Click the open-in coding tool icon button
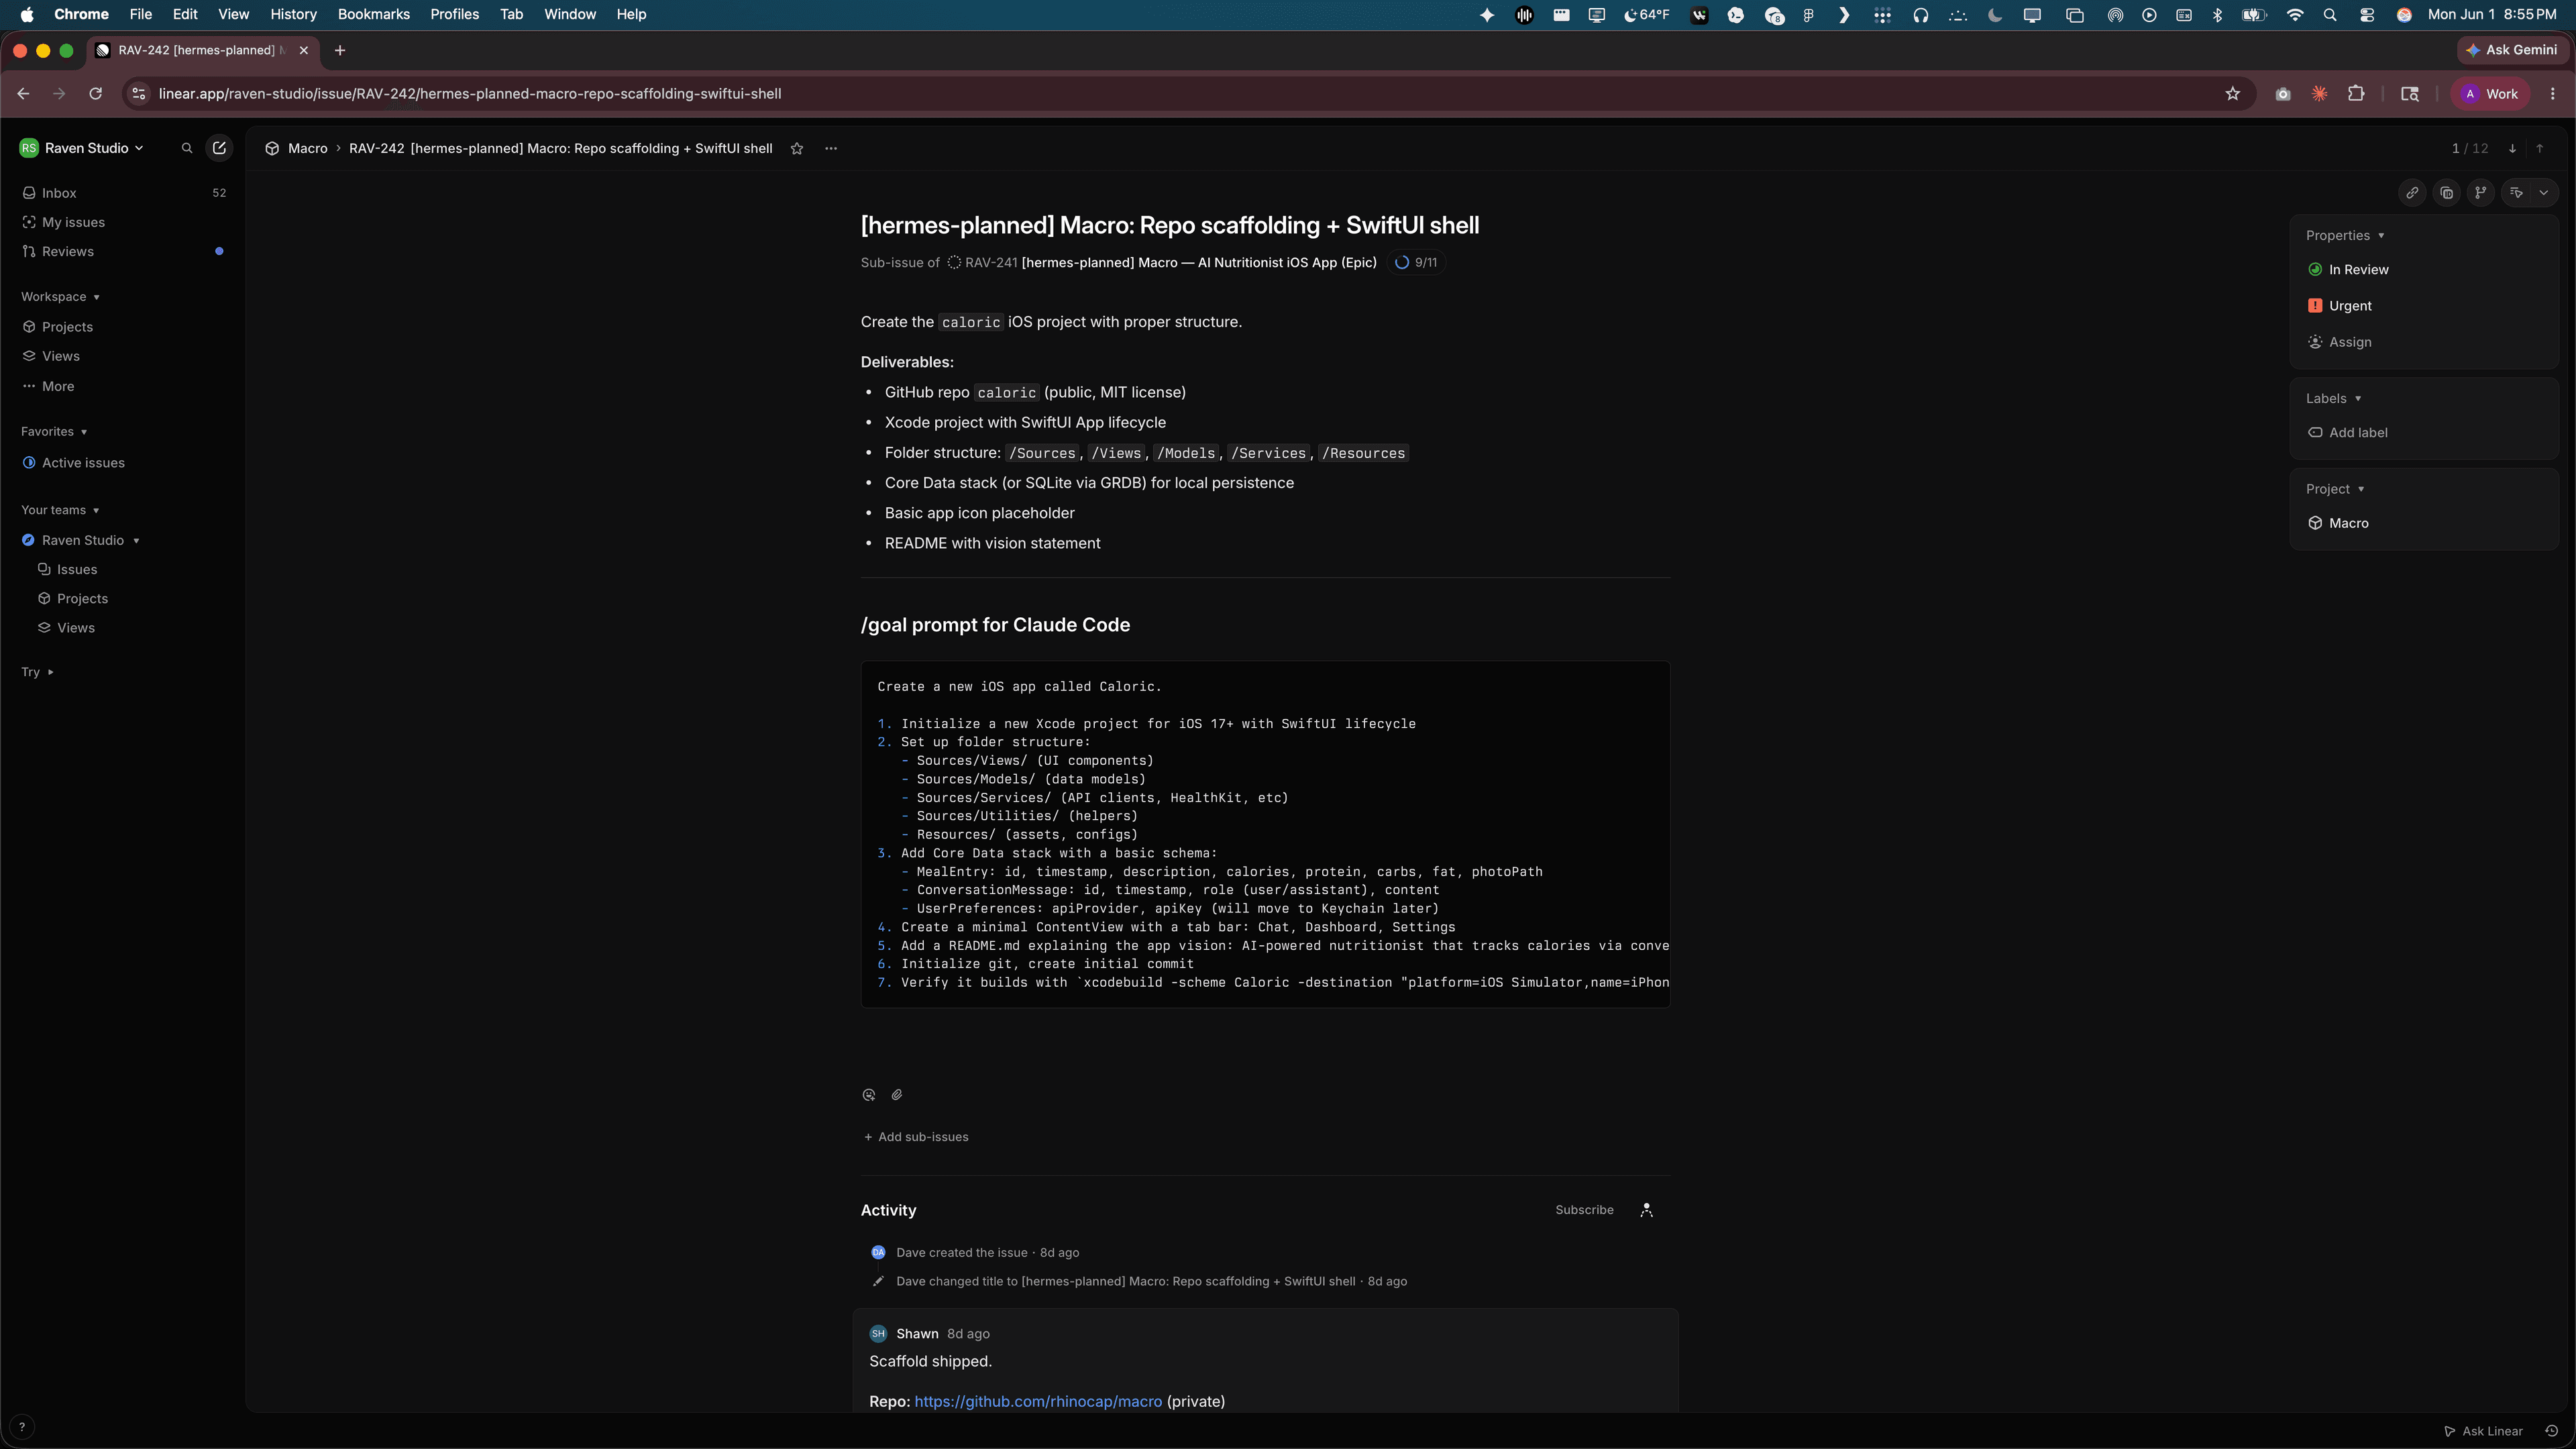This screenshot has width=2576, height=1449. click(2516, 193)
